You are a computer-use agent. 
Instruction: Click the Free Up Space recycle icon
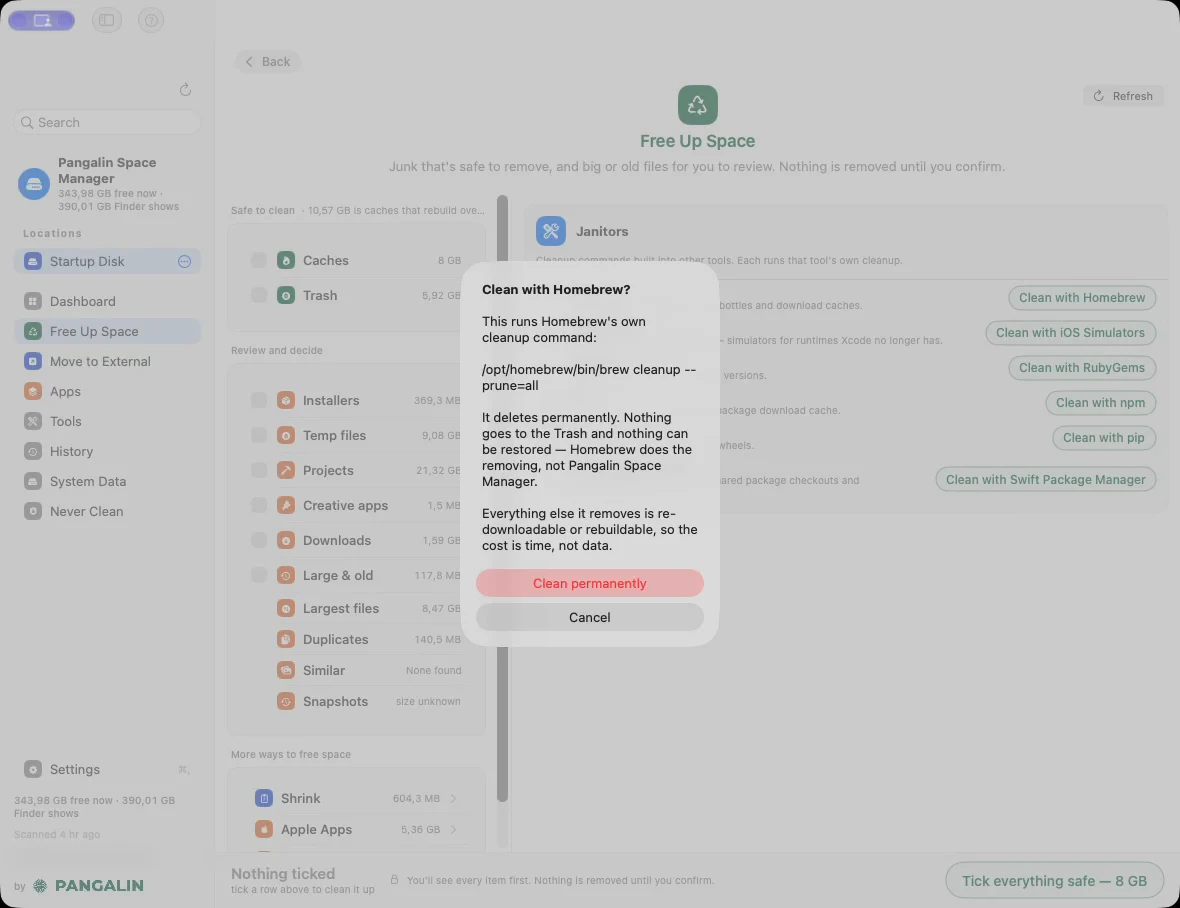pyautogui.click(x=698, y=105)
